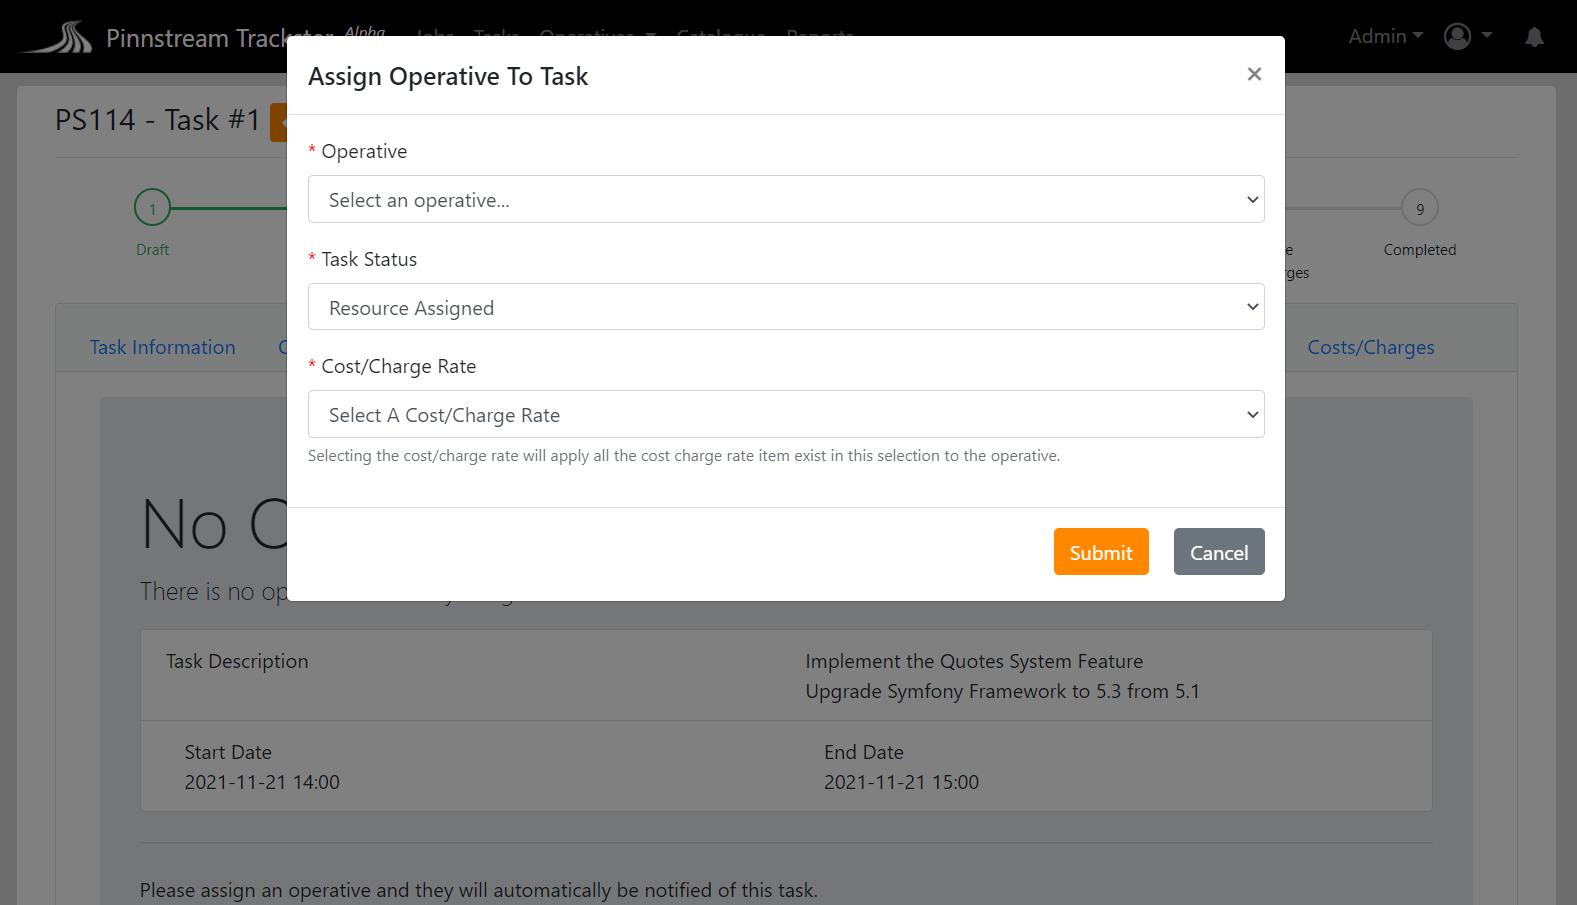
Task: Click the Completed step label
Action: [1419, 250]
